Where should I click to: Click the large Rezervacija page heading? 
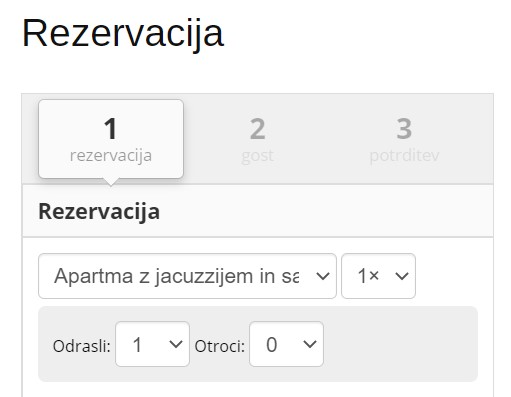(x=123, y=34)
